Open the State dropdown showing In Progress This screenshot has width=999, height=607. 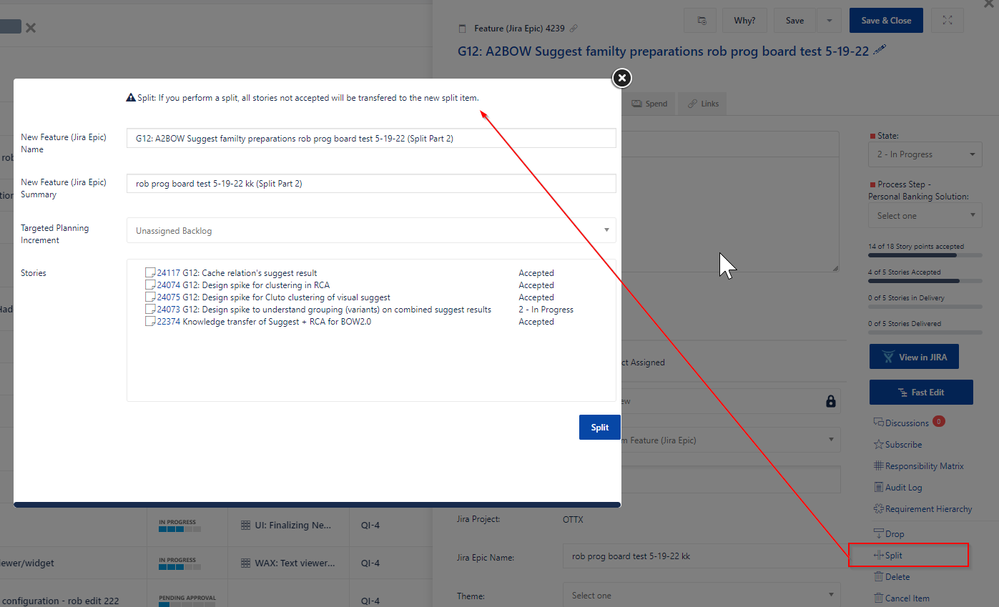(925, 154)
